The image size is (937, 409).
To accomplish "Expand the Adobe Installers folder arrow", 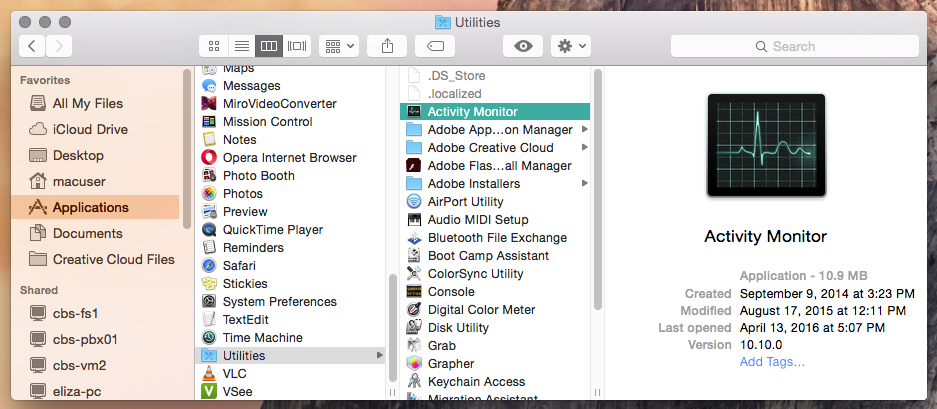I will tap(584, 184).
